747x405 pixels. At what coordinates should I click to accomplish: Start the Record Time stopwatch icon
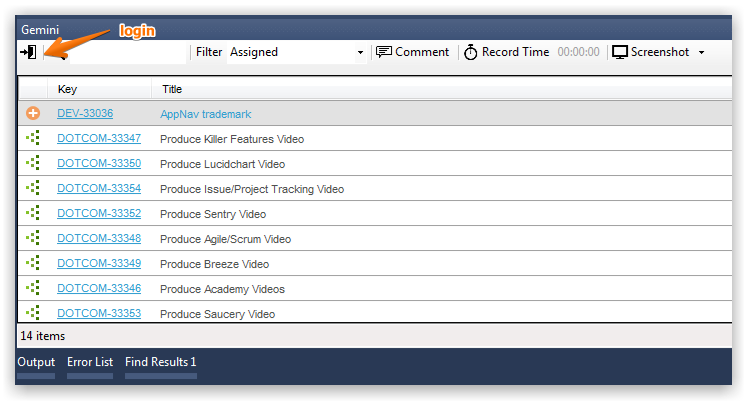[x=470, y=52]
